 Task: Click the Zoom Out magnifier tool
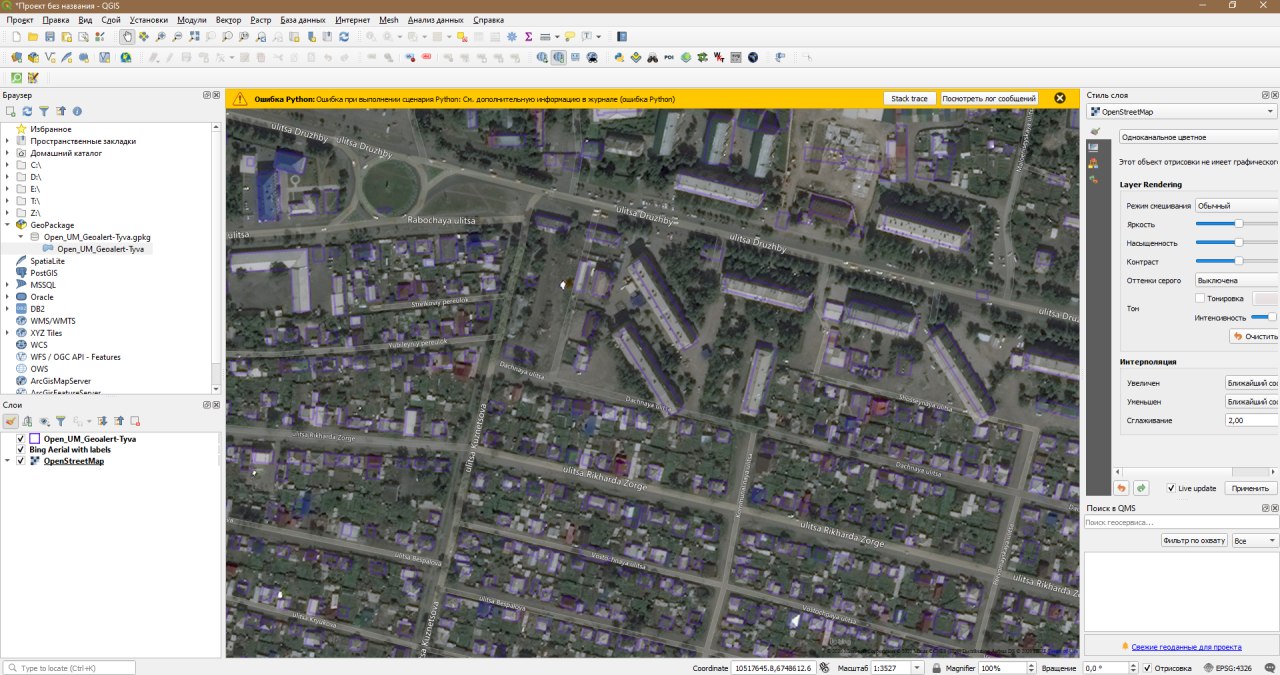[x=177, y=37]
